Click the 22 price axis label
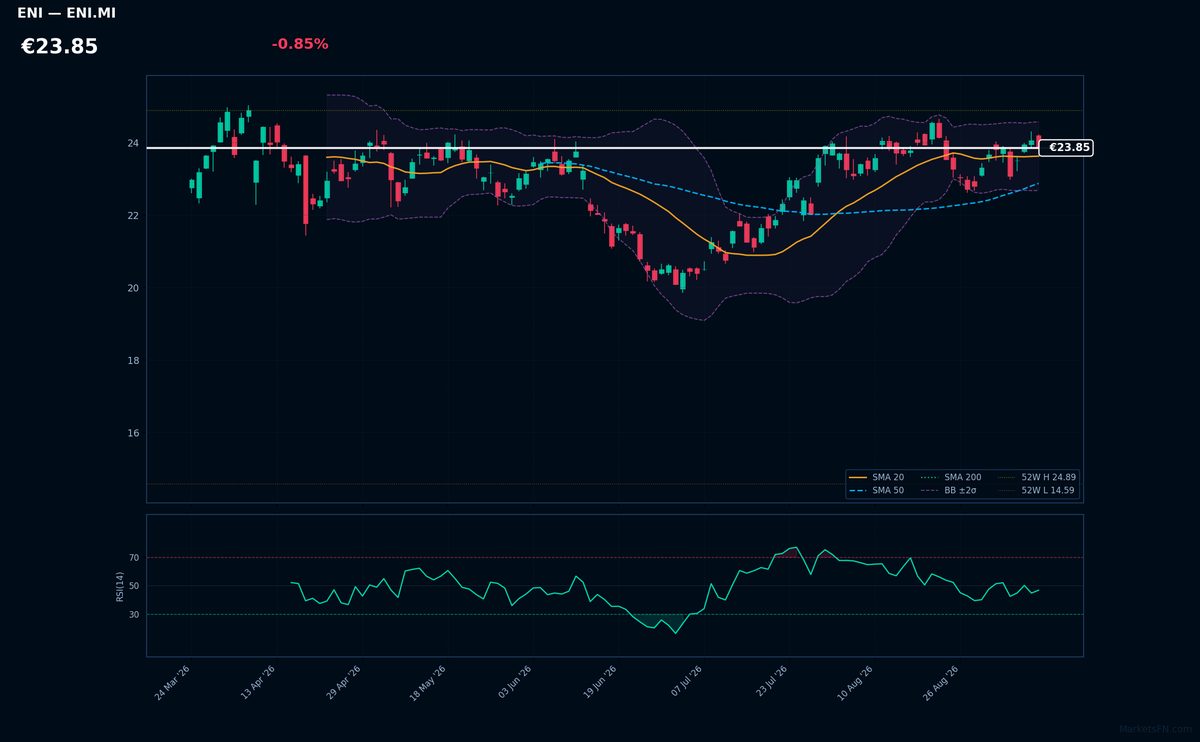 [133, 216]
